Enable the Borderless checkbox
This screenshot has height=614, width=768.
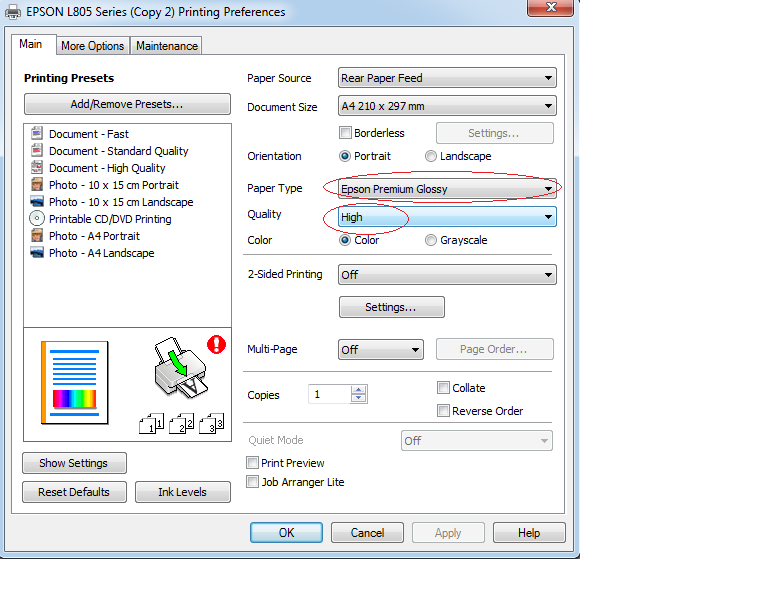click(x=346, y=133)
